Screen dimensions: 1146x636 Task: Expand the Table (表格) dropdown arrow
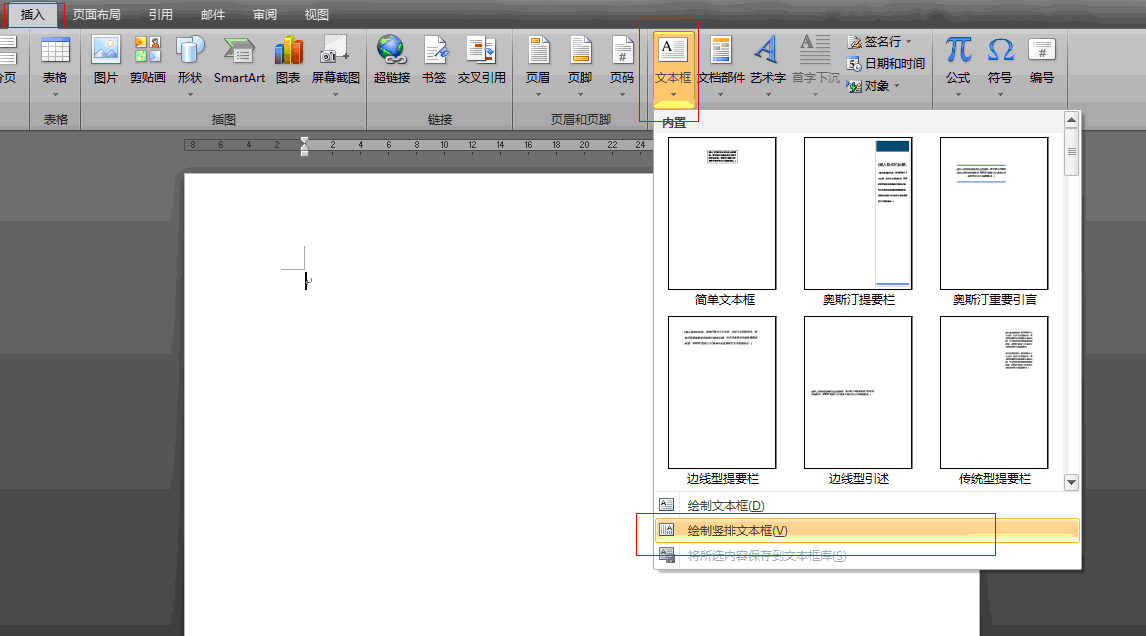[x=55, y=94]
